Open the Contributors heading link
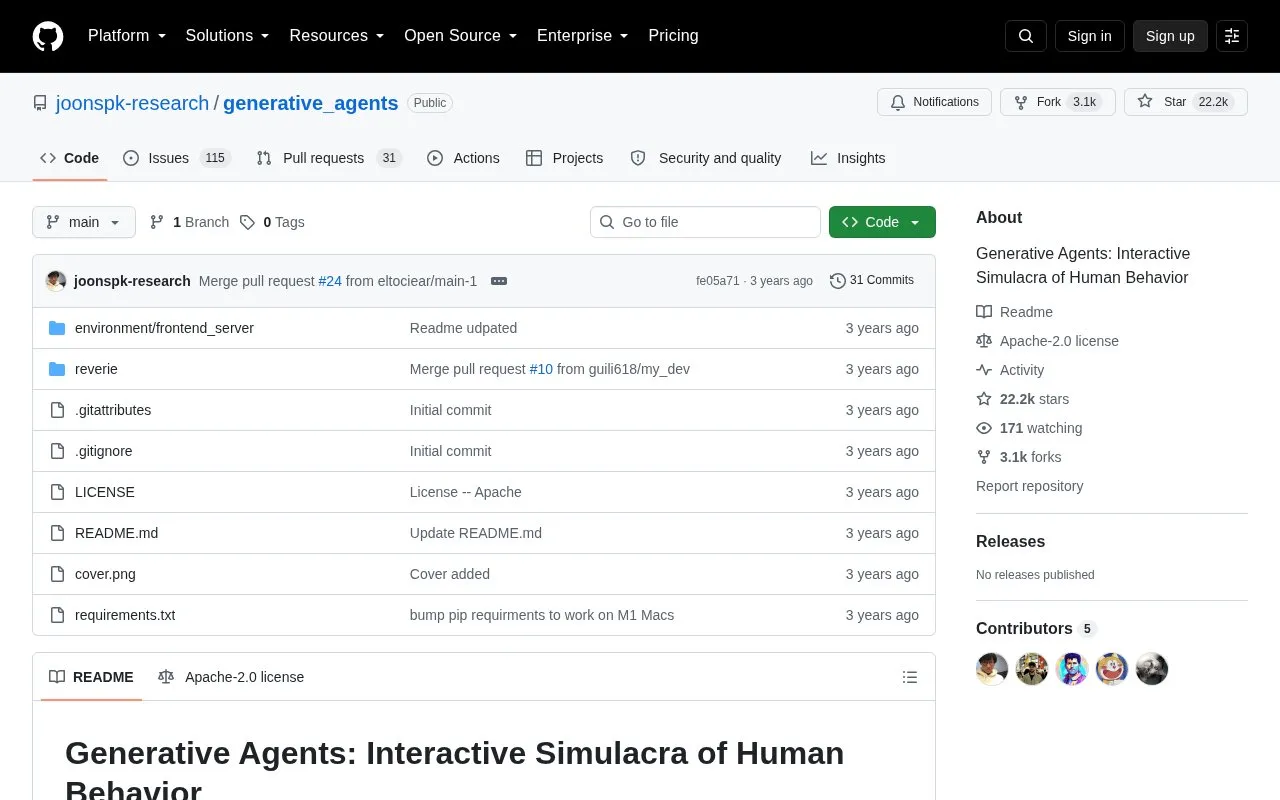The width and height of the screenshot is (1280, 800). [1036, 629]
